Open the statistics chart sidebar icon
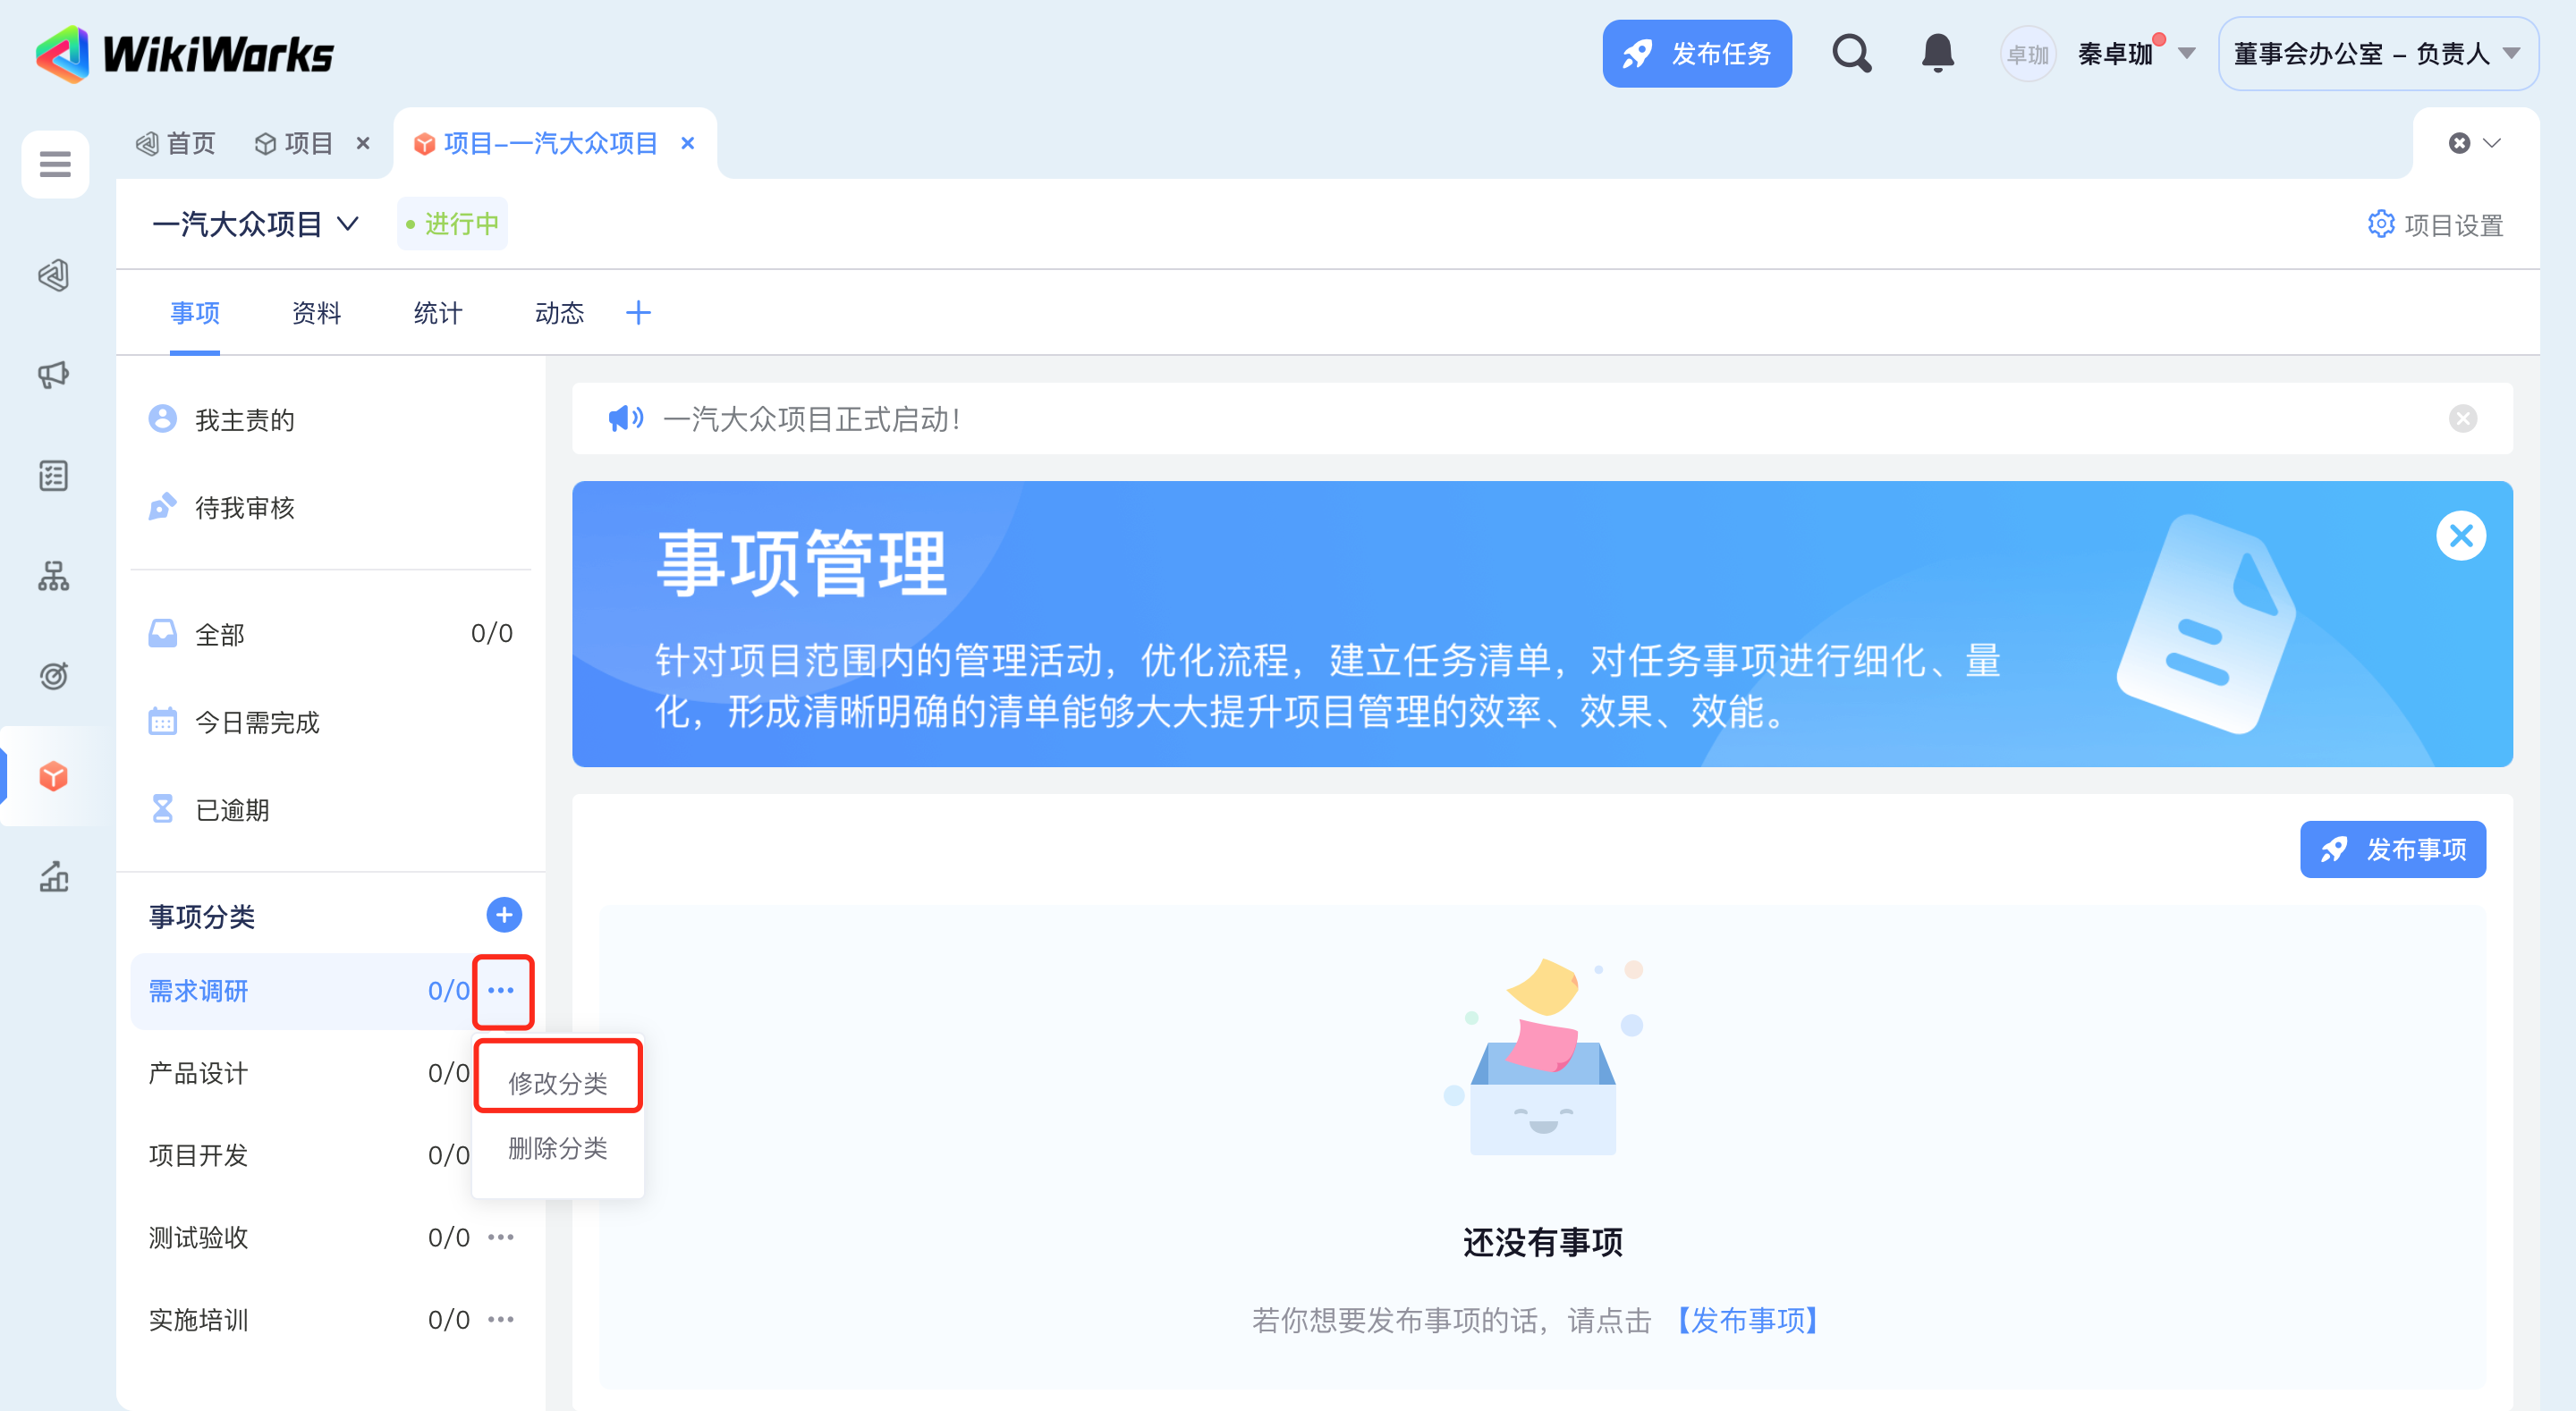Viewport: 2576px width, 1411px height. [x=54, y=877]
